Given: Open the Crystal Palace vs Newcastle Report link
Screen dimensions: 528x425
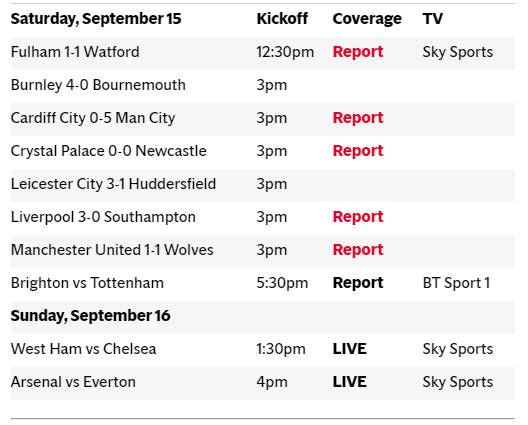Looking at the screenshot, I should point(358,151).
